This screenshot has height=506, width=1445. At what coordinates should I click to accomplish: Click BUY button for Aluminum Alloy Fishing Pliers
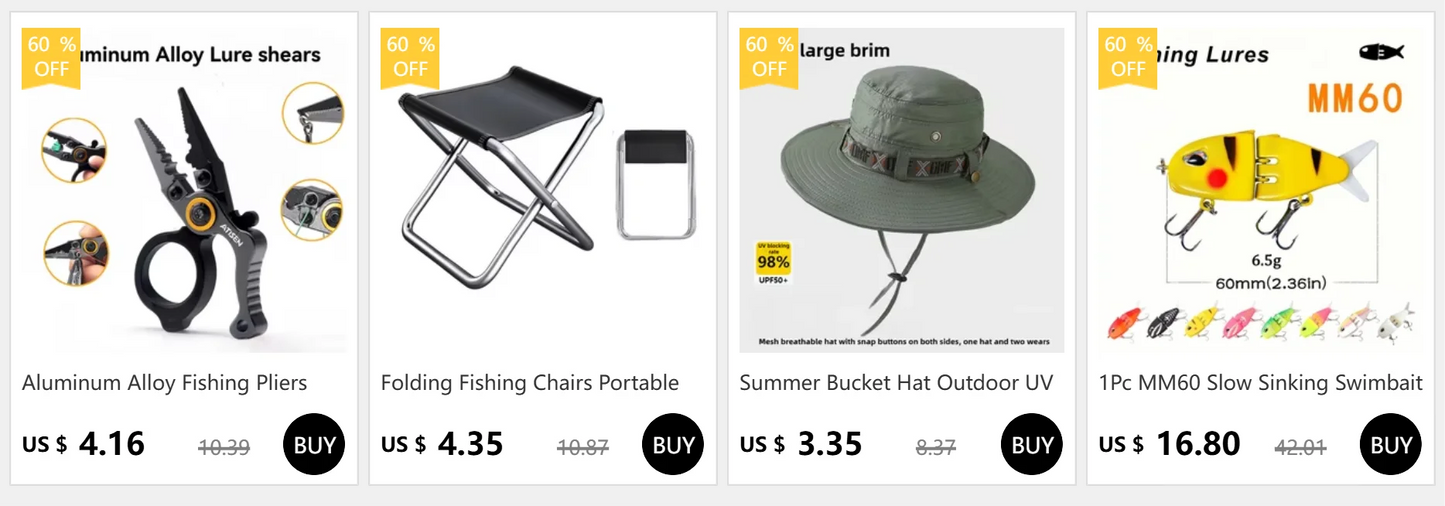(x=314, y=444)
